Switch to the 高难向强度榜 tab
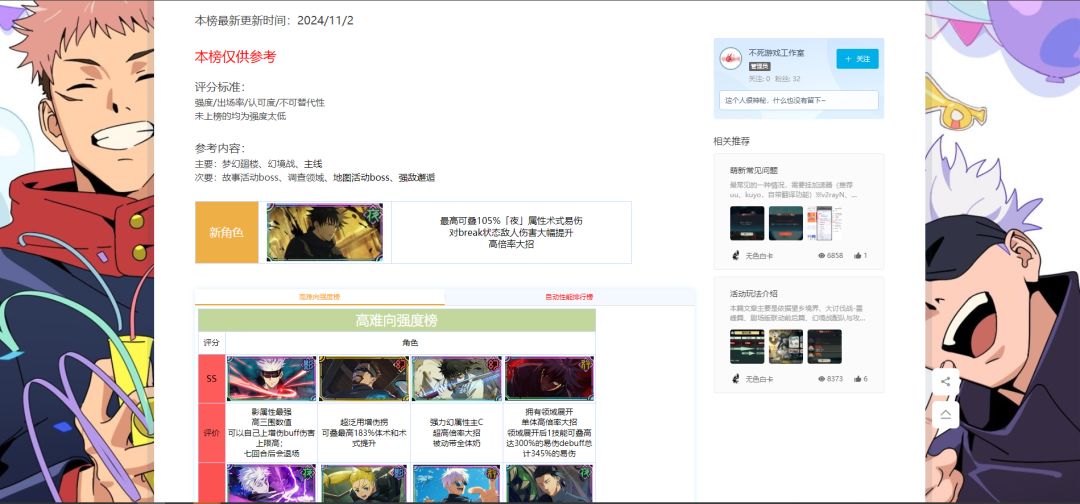Screen dimensions: 1080x504 [x=320, y=297]
